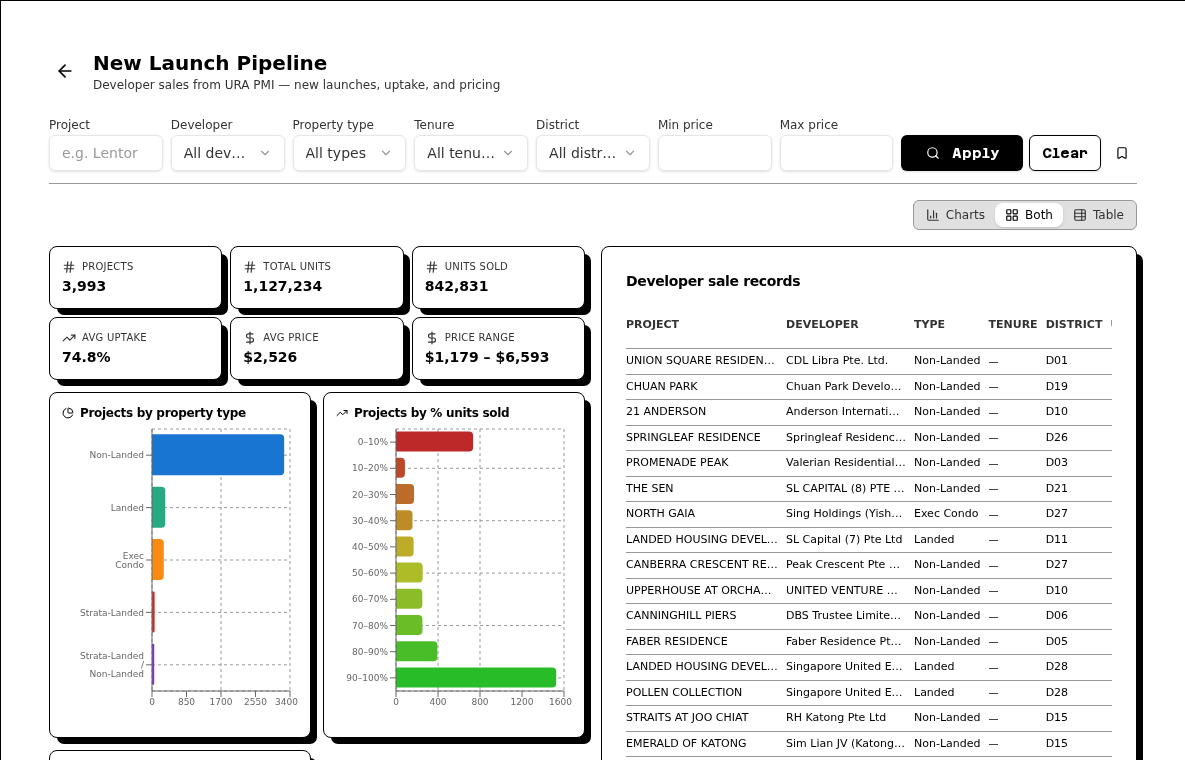Click the Clear filters button
This screenshot has height=760, width=1185.
pos(1065,153)
